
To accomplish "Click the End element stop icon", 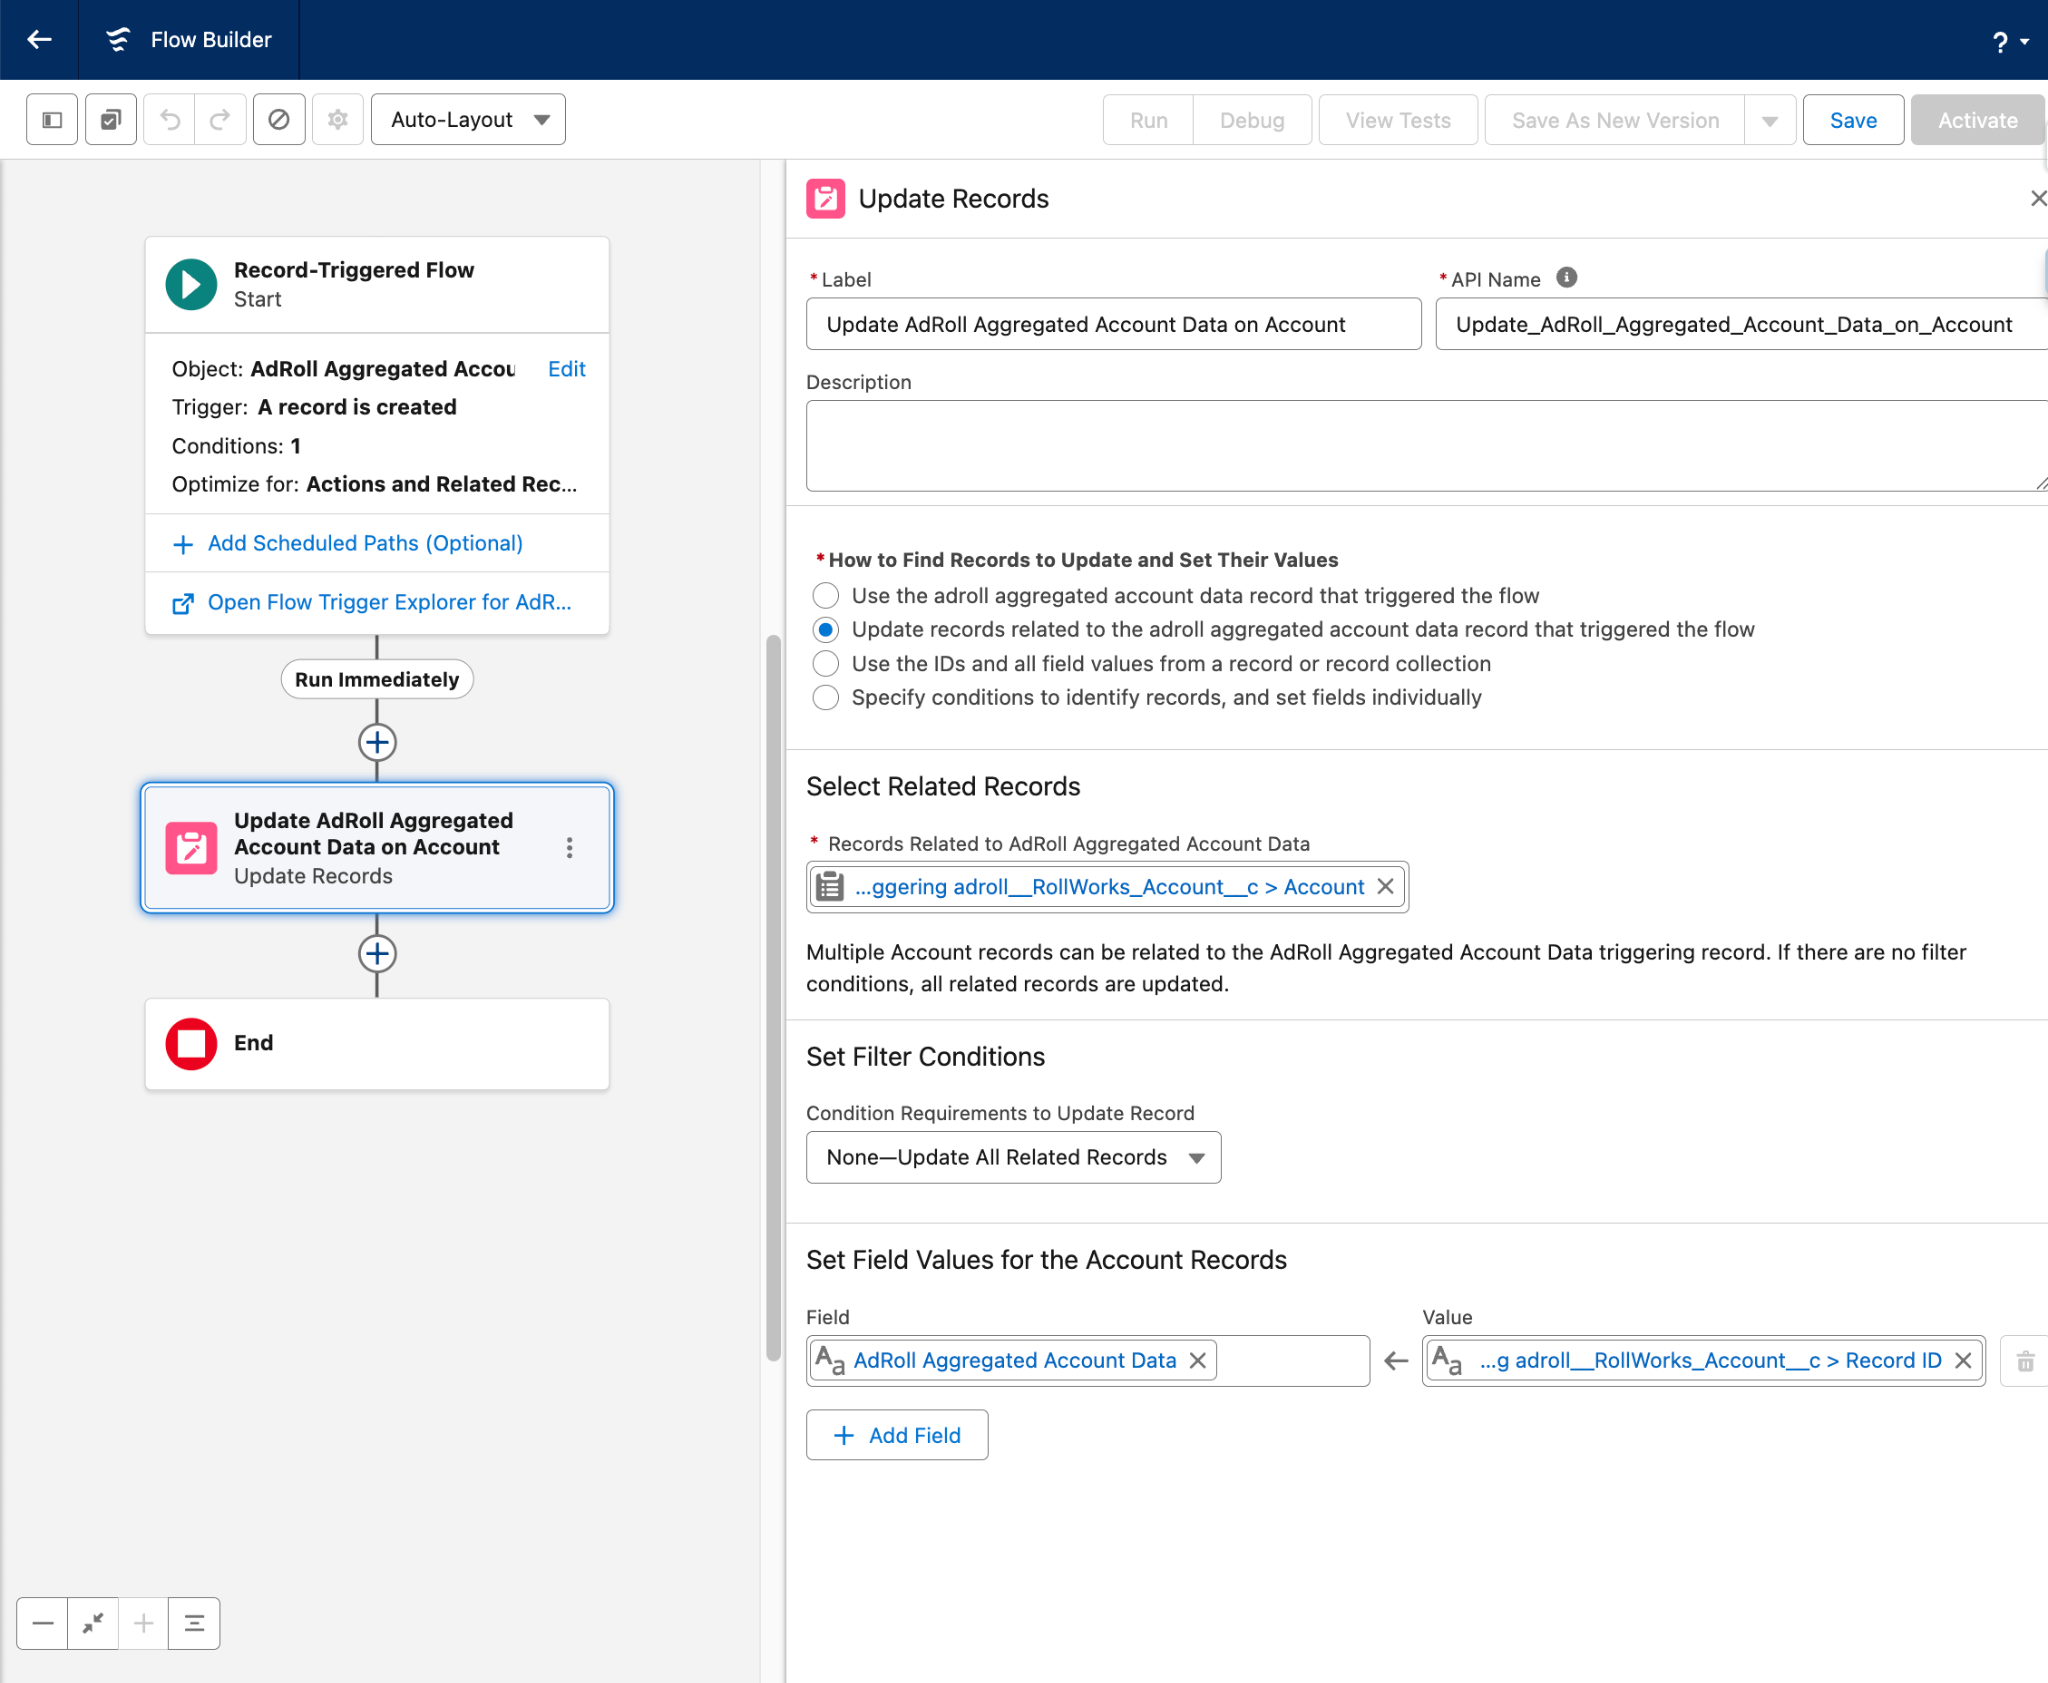I will click(x=191, y=1045).
